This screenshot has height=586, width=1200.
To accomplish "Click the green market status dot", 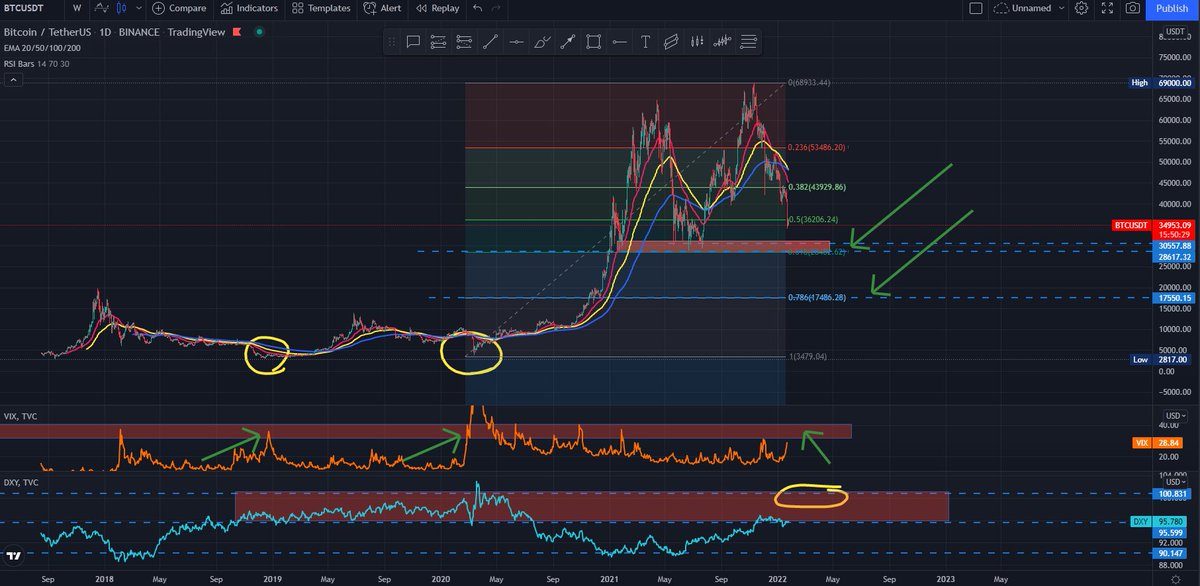I will pos(259,33).
